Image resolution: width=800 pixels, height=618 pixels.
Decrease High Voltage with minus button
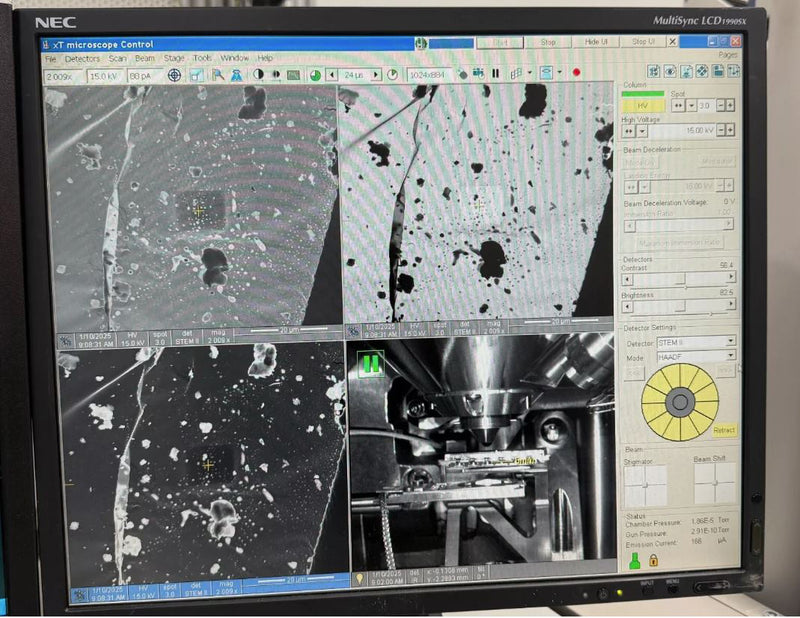(x=720, y=130)
